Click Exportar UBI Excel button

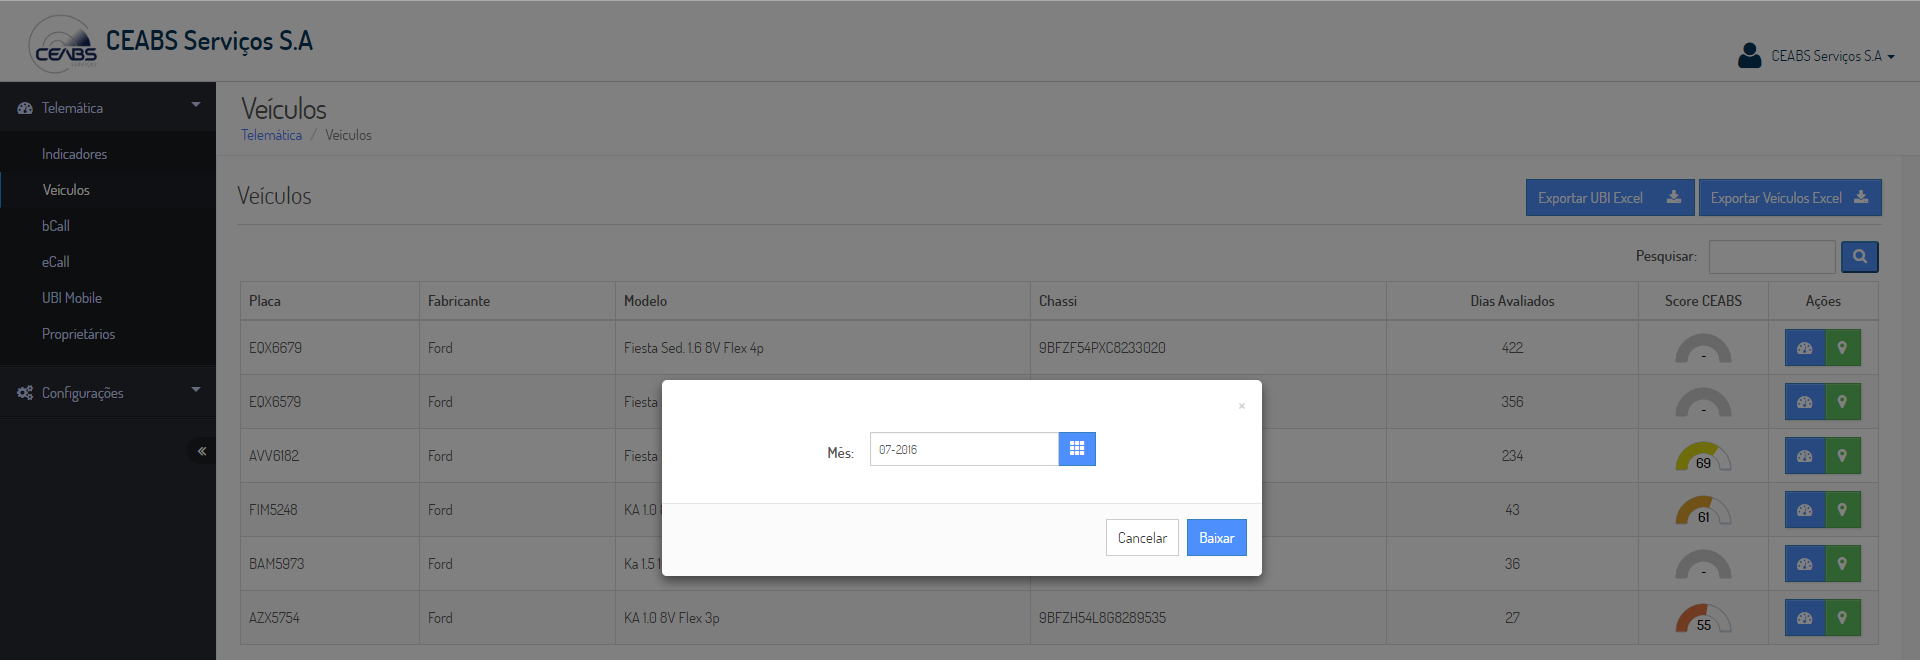(x=1610, y=198)
